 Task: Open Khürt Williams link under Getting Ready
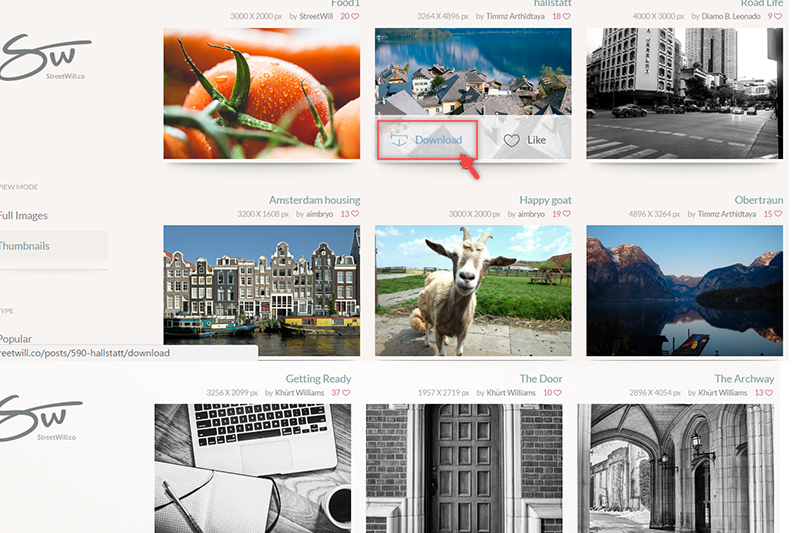coord(299,393)
